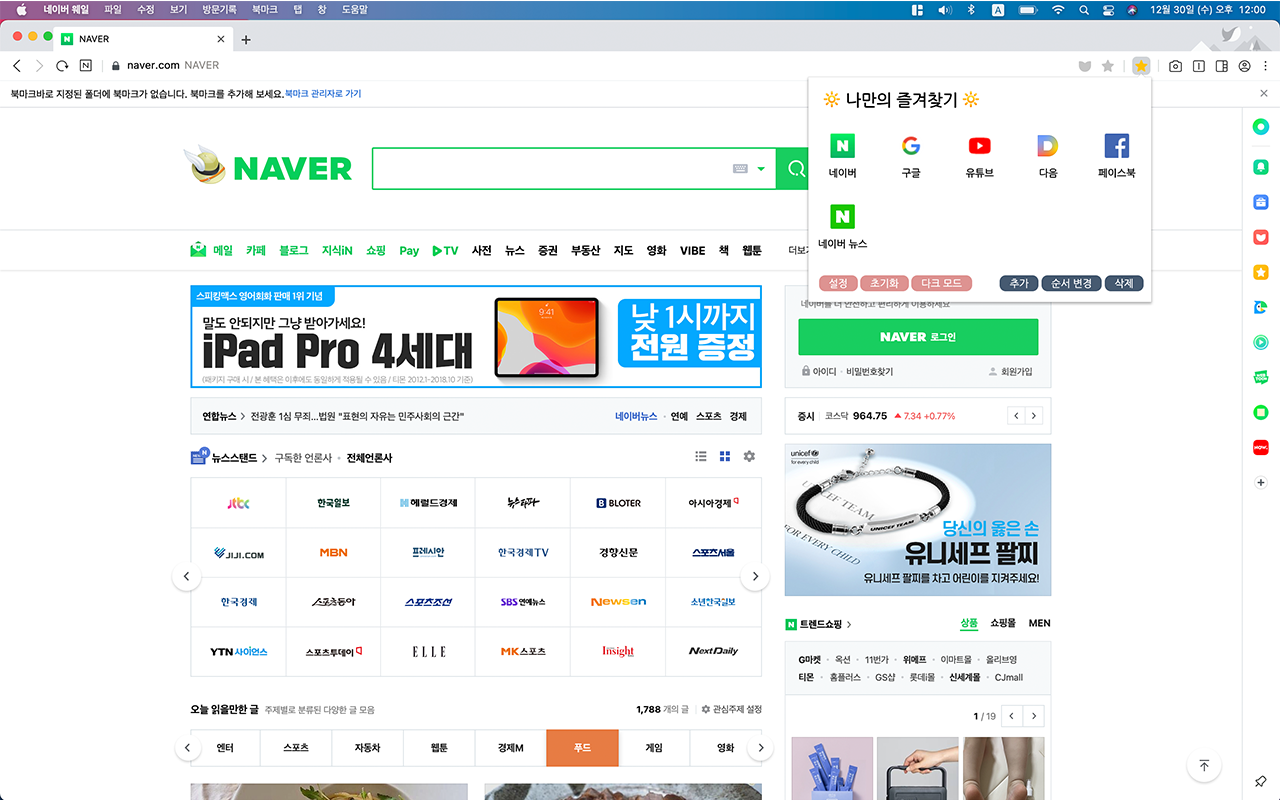Open 파일 menu in menu bar

pyautogui.click(x=113, y=9)
